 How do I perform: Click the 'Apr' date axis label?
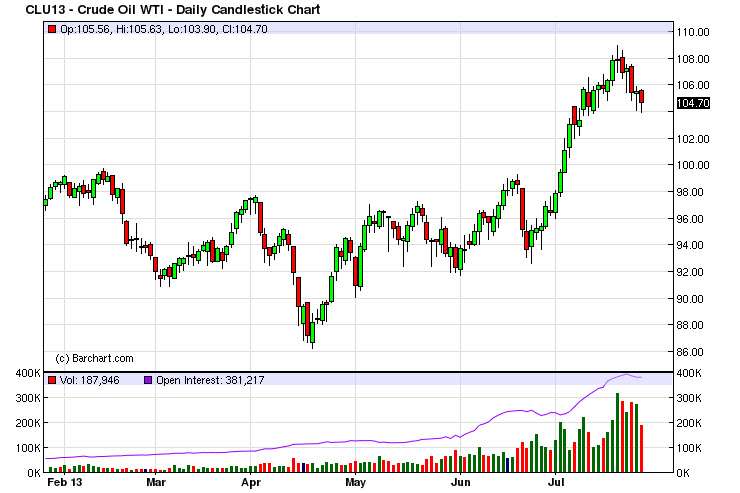coord(251,483)
